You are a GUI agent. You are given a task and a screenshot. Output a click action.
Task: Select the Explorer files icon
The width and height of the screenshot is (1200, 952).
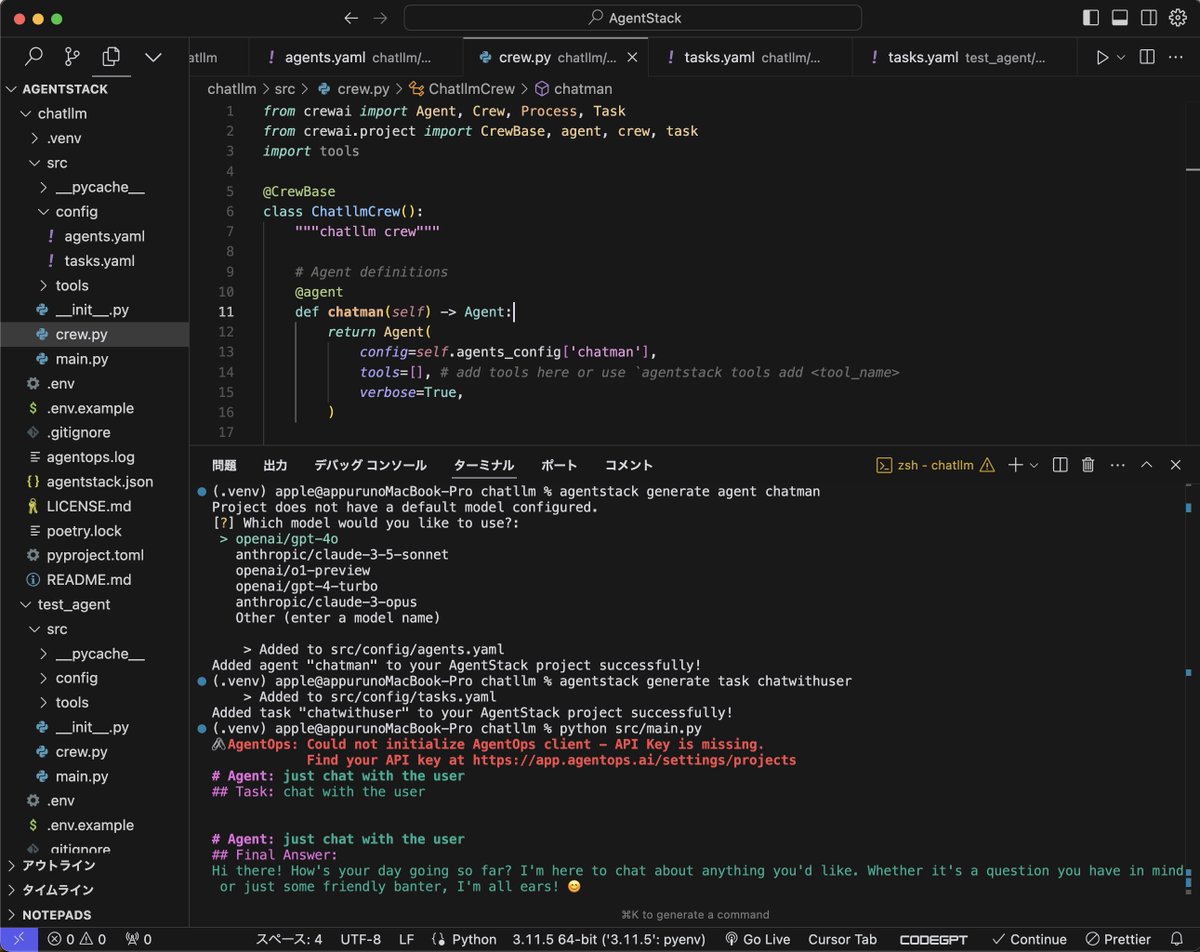click(112, 57)
